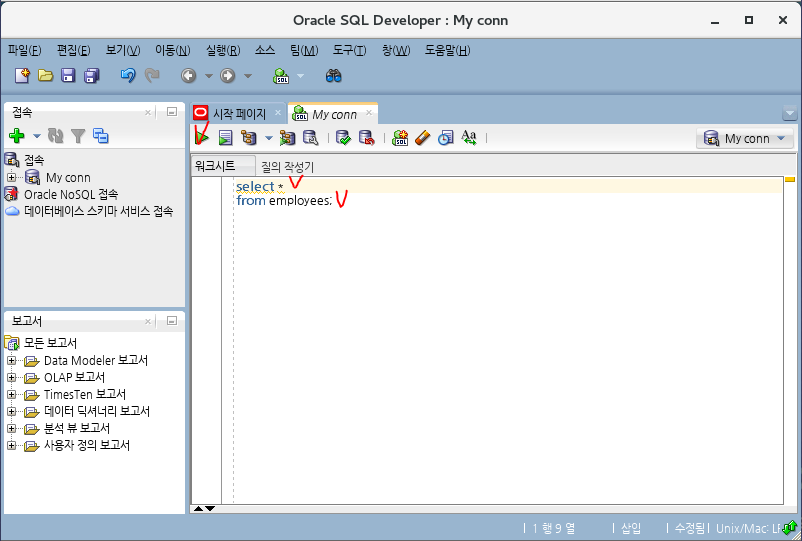This screenshot has width=802, height=541.
Task: Open the 도구(T) menu
Action: coord(349,51)
